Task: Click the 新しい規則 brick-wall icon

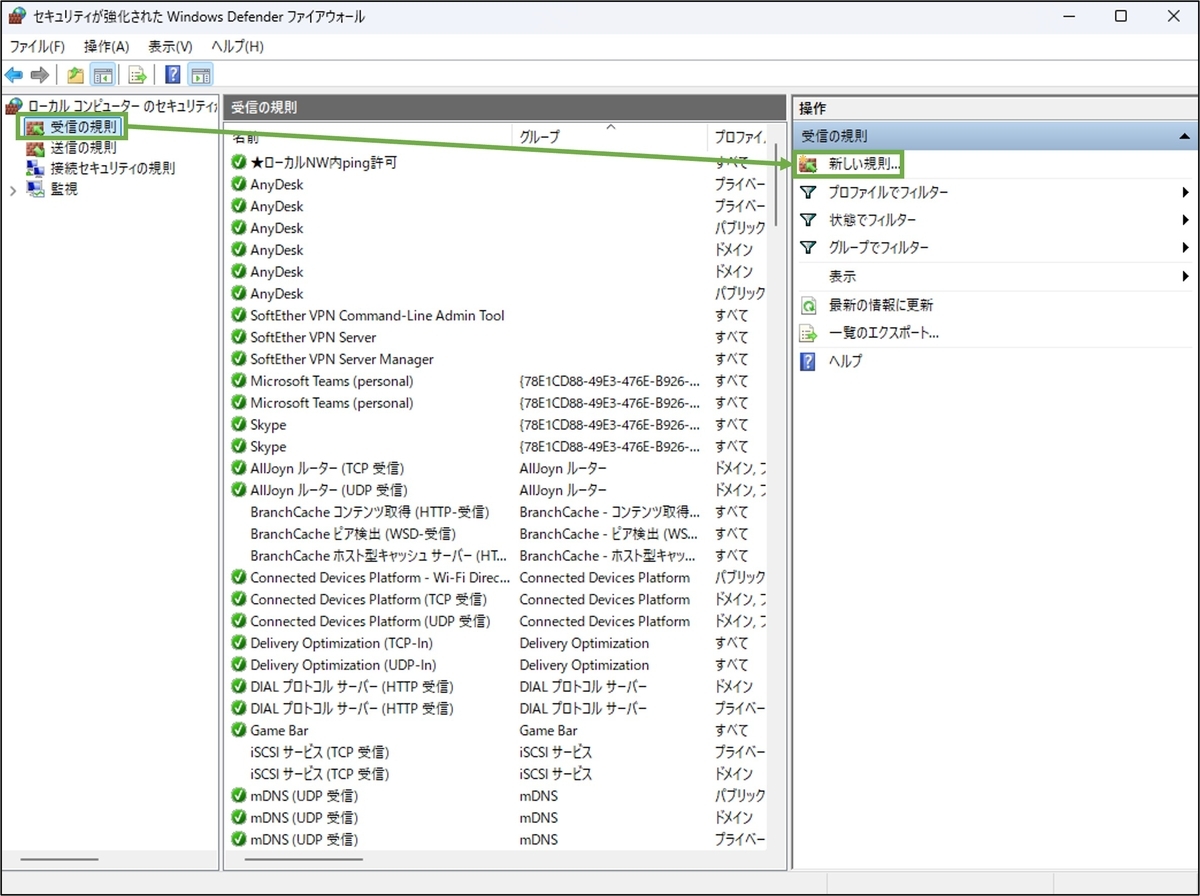Action: coord(809,164)
